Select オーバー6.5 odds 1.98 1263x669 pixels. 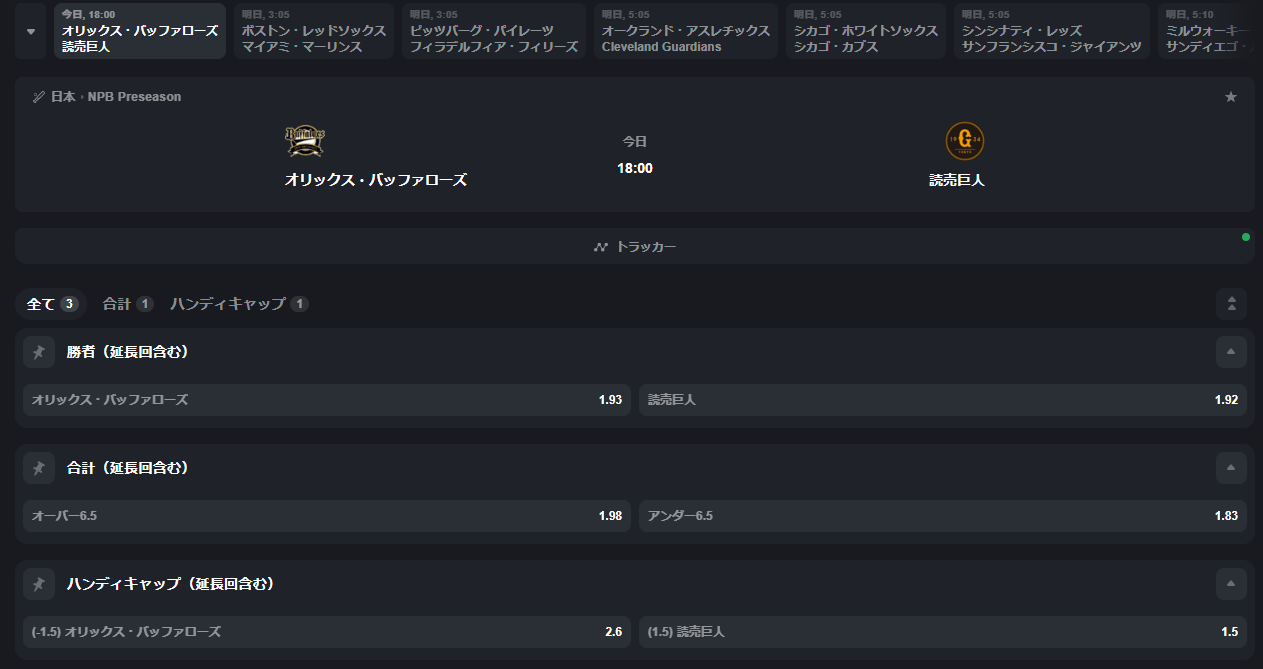coord(327,516)
